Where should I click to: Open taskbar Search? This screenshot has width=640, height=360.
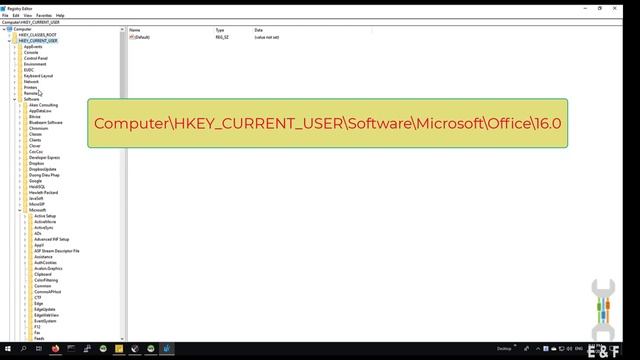pos(23,349)
